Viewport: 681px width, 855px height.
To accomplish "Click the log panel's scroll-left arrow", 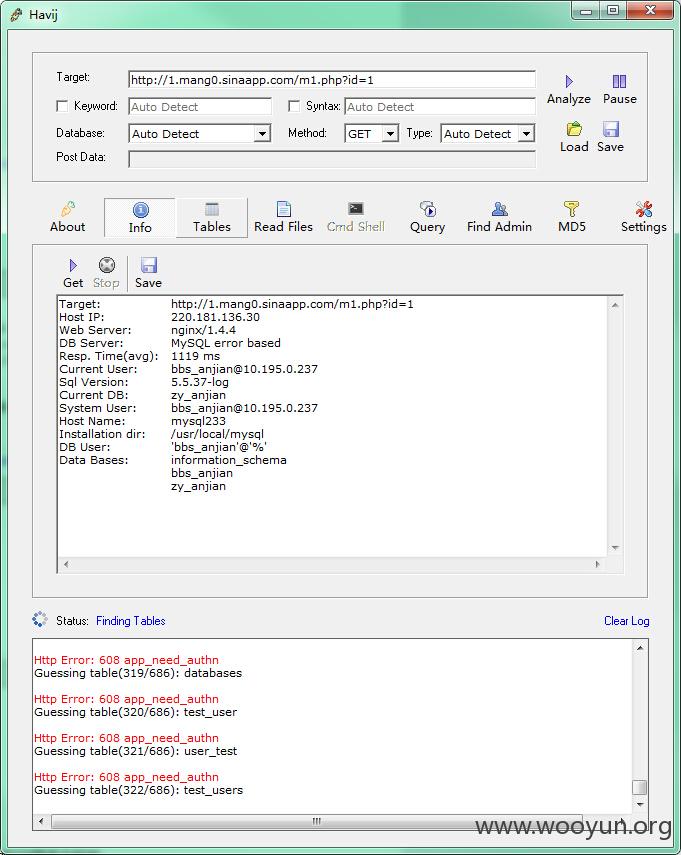I will click(41, 821).
